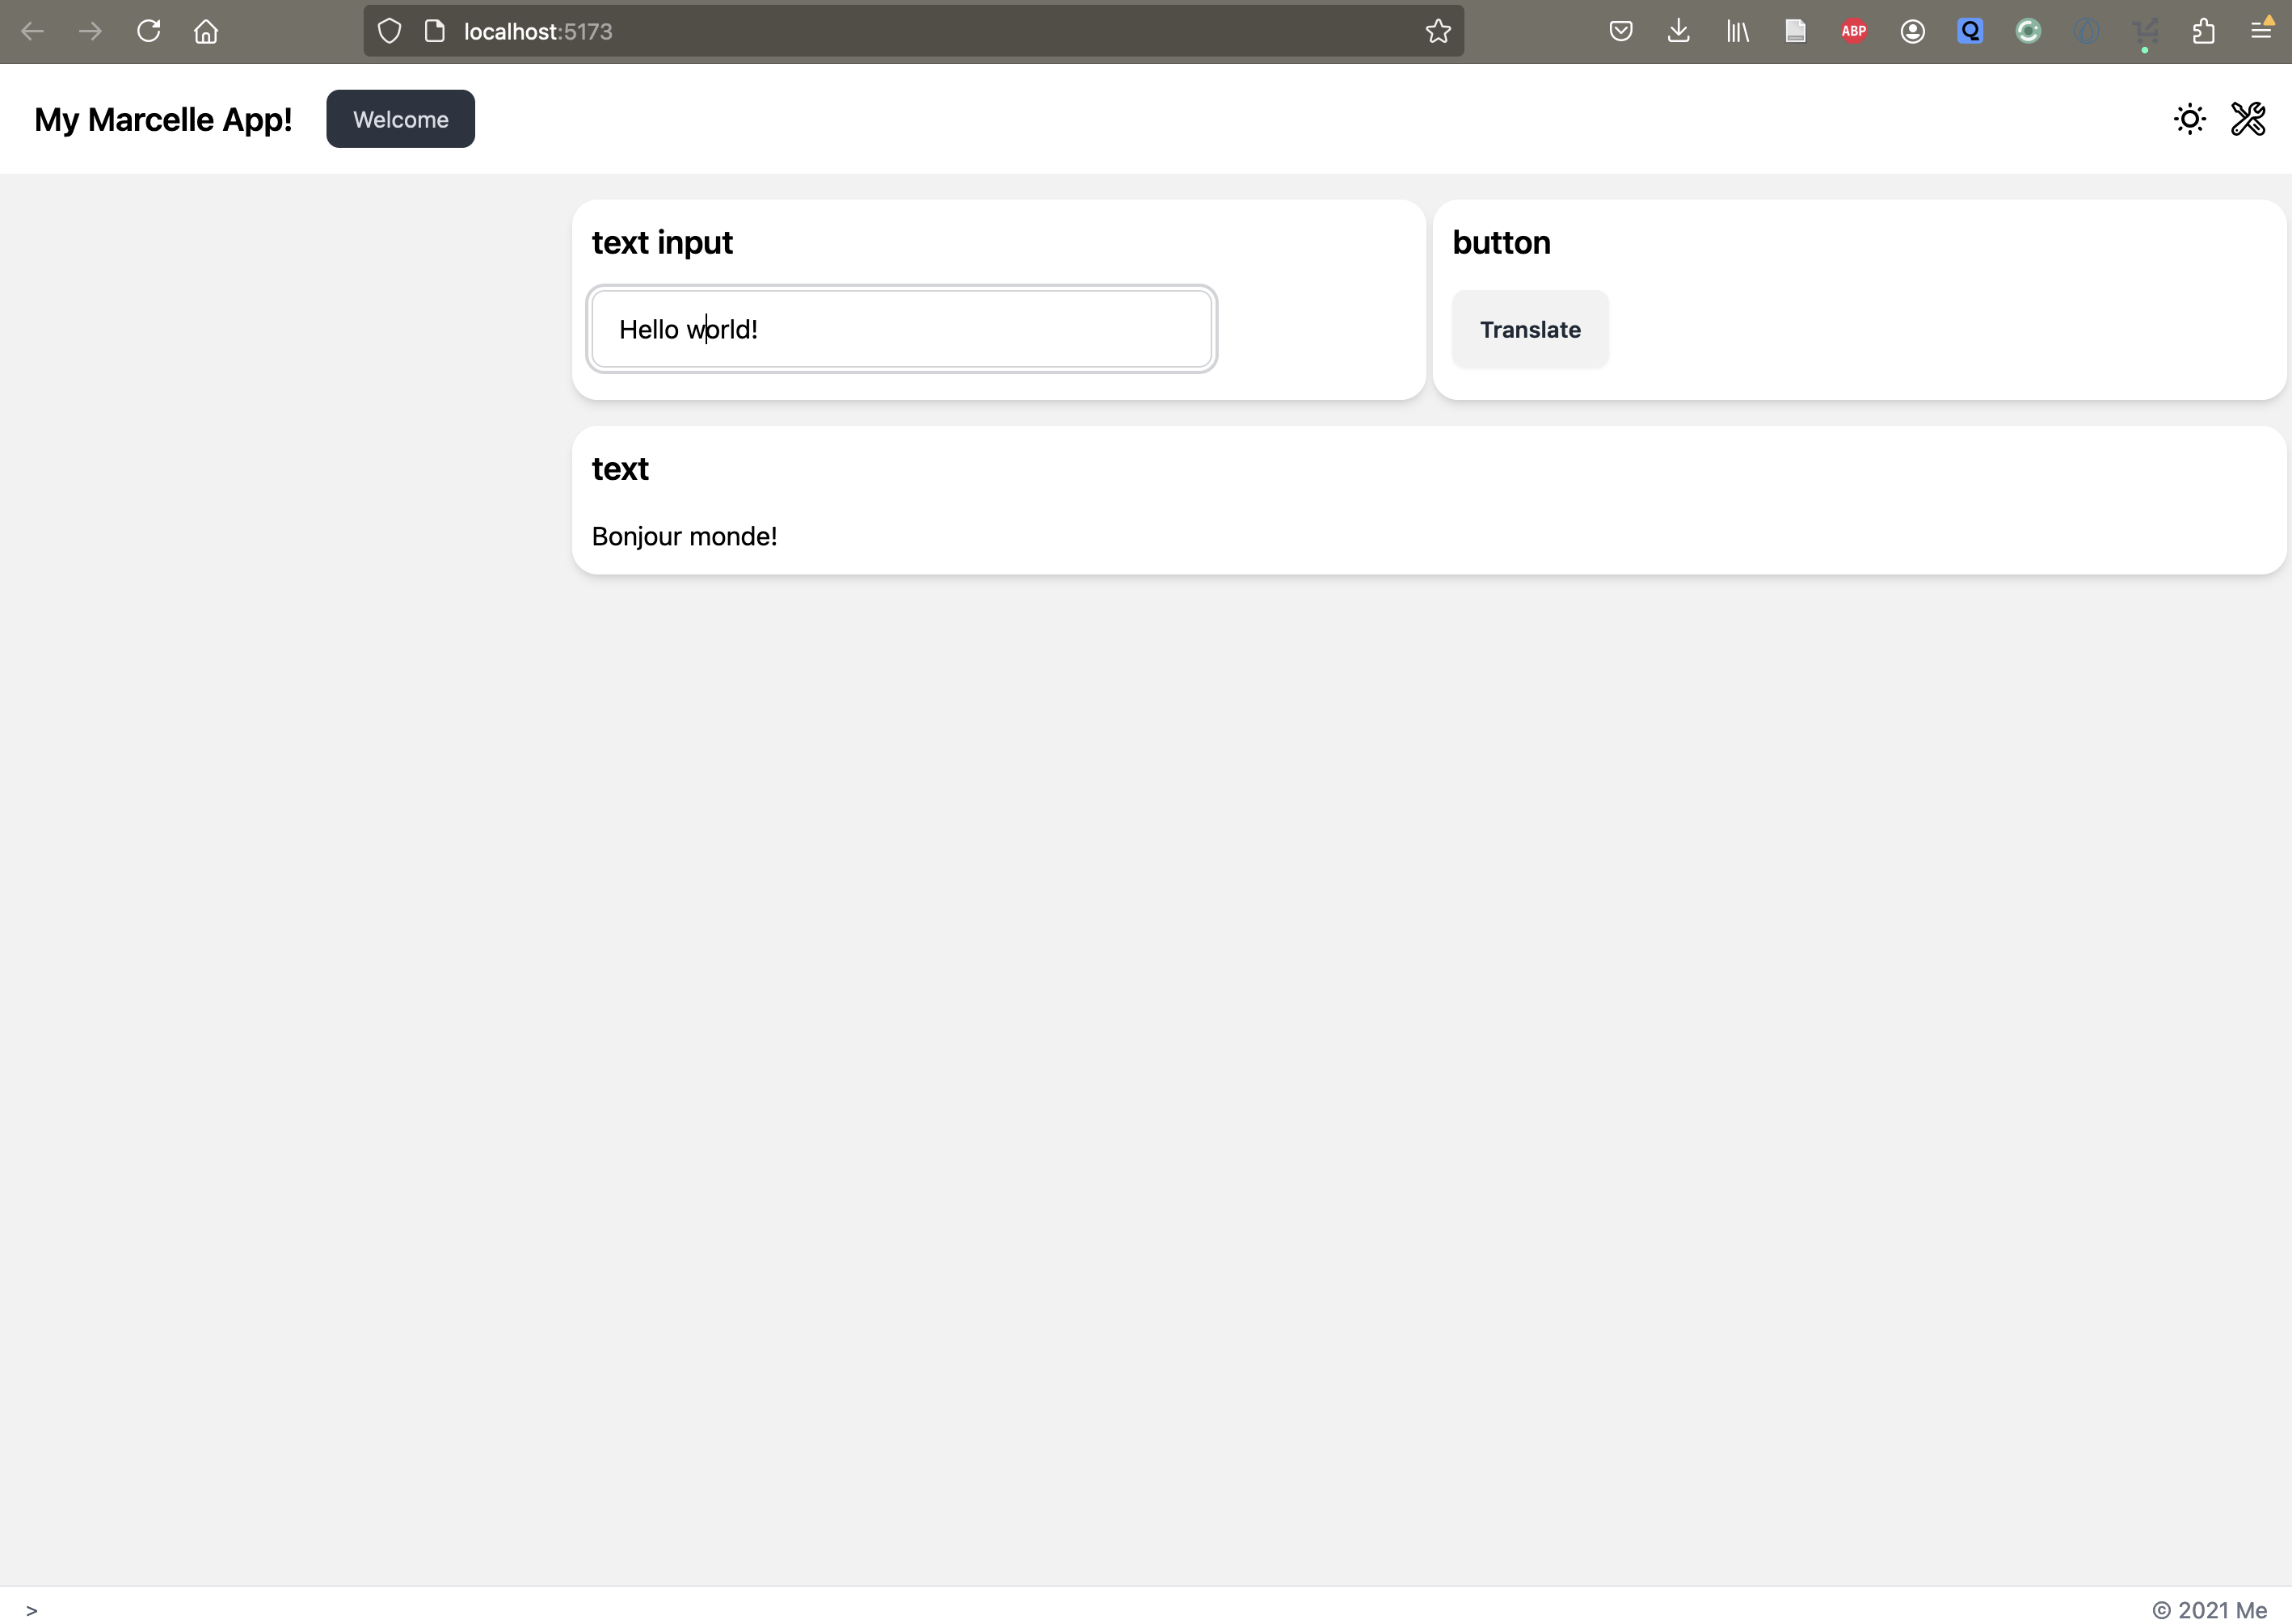The width and height of the screenshot is (2292, 1624).
Task: Open the library icon in the toolbar
Action: coord(1737,31)
